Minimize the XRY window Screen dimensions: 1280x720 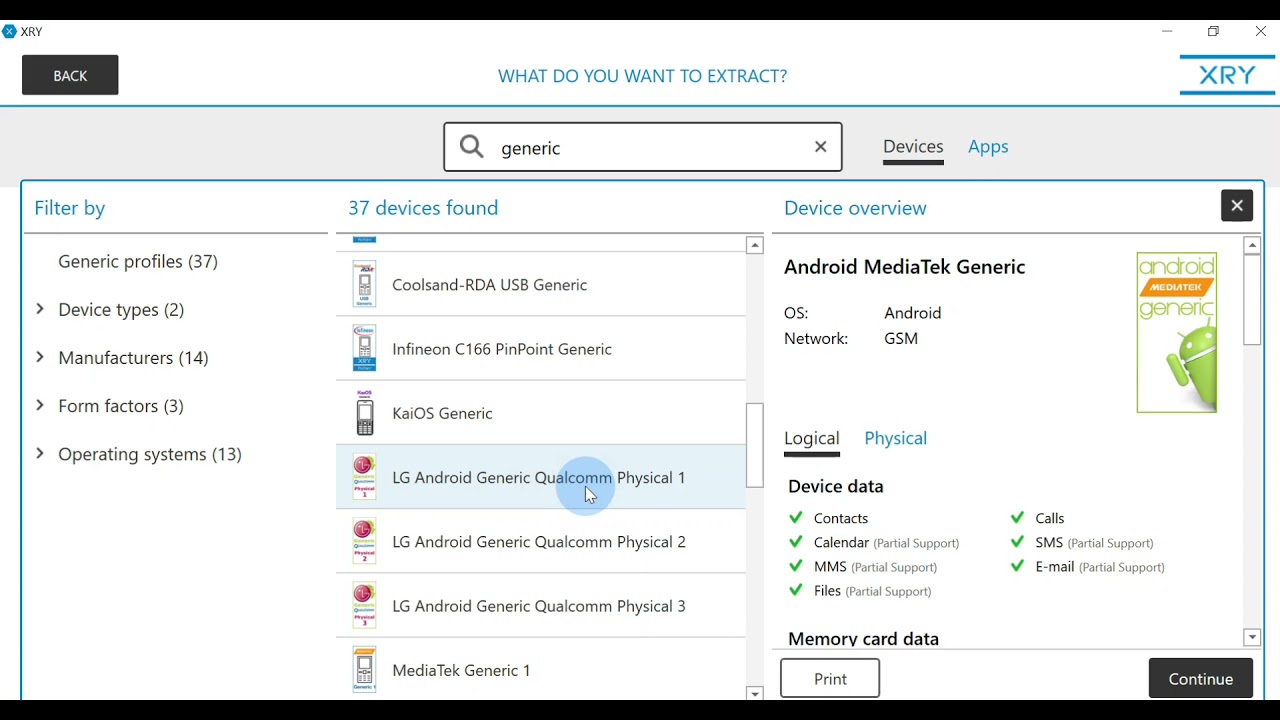tap(1167, 32)
